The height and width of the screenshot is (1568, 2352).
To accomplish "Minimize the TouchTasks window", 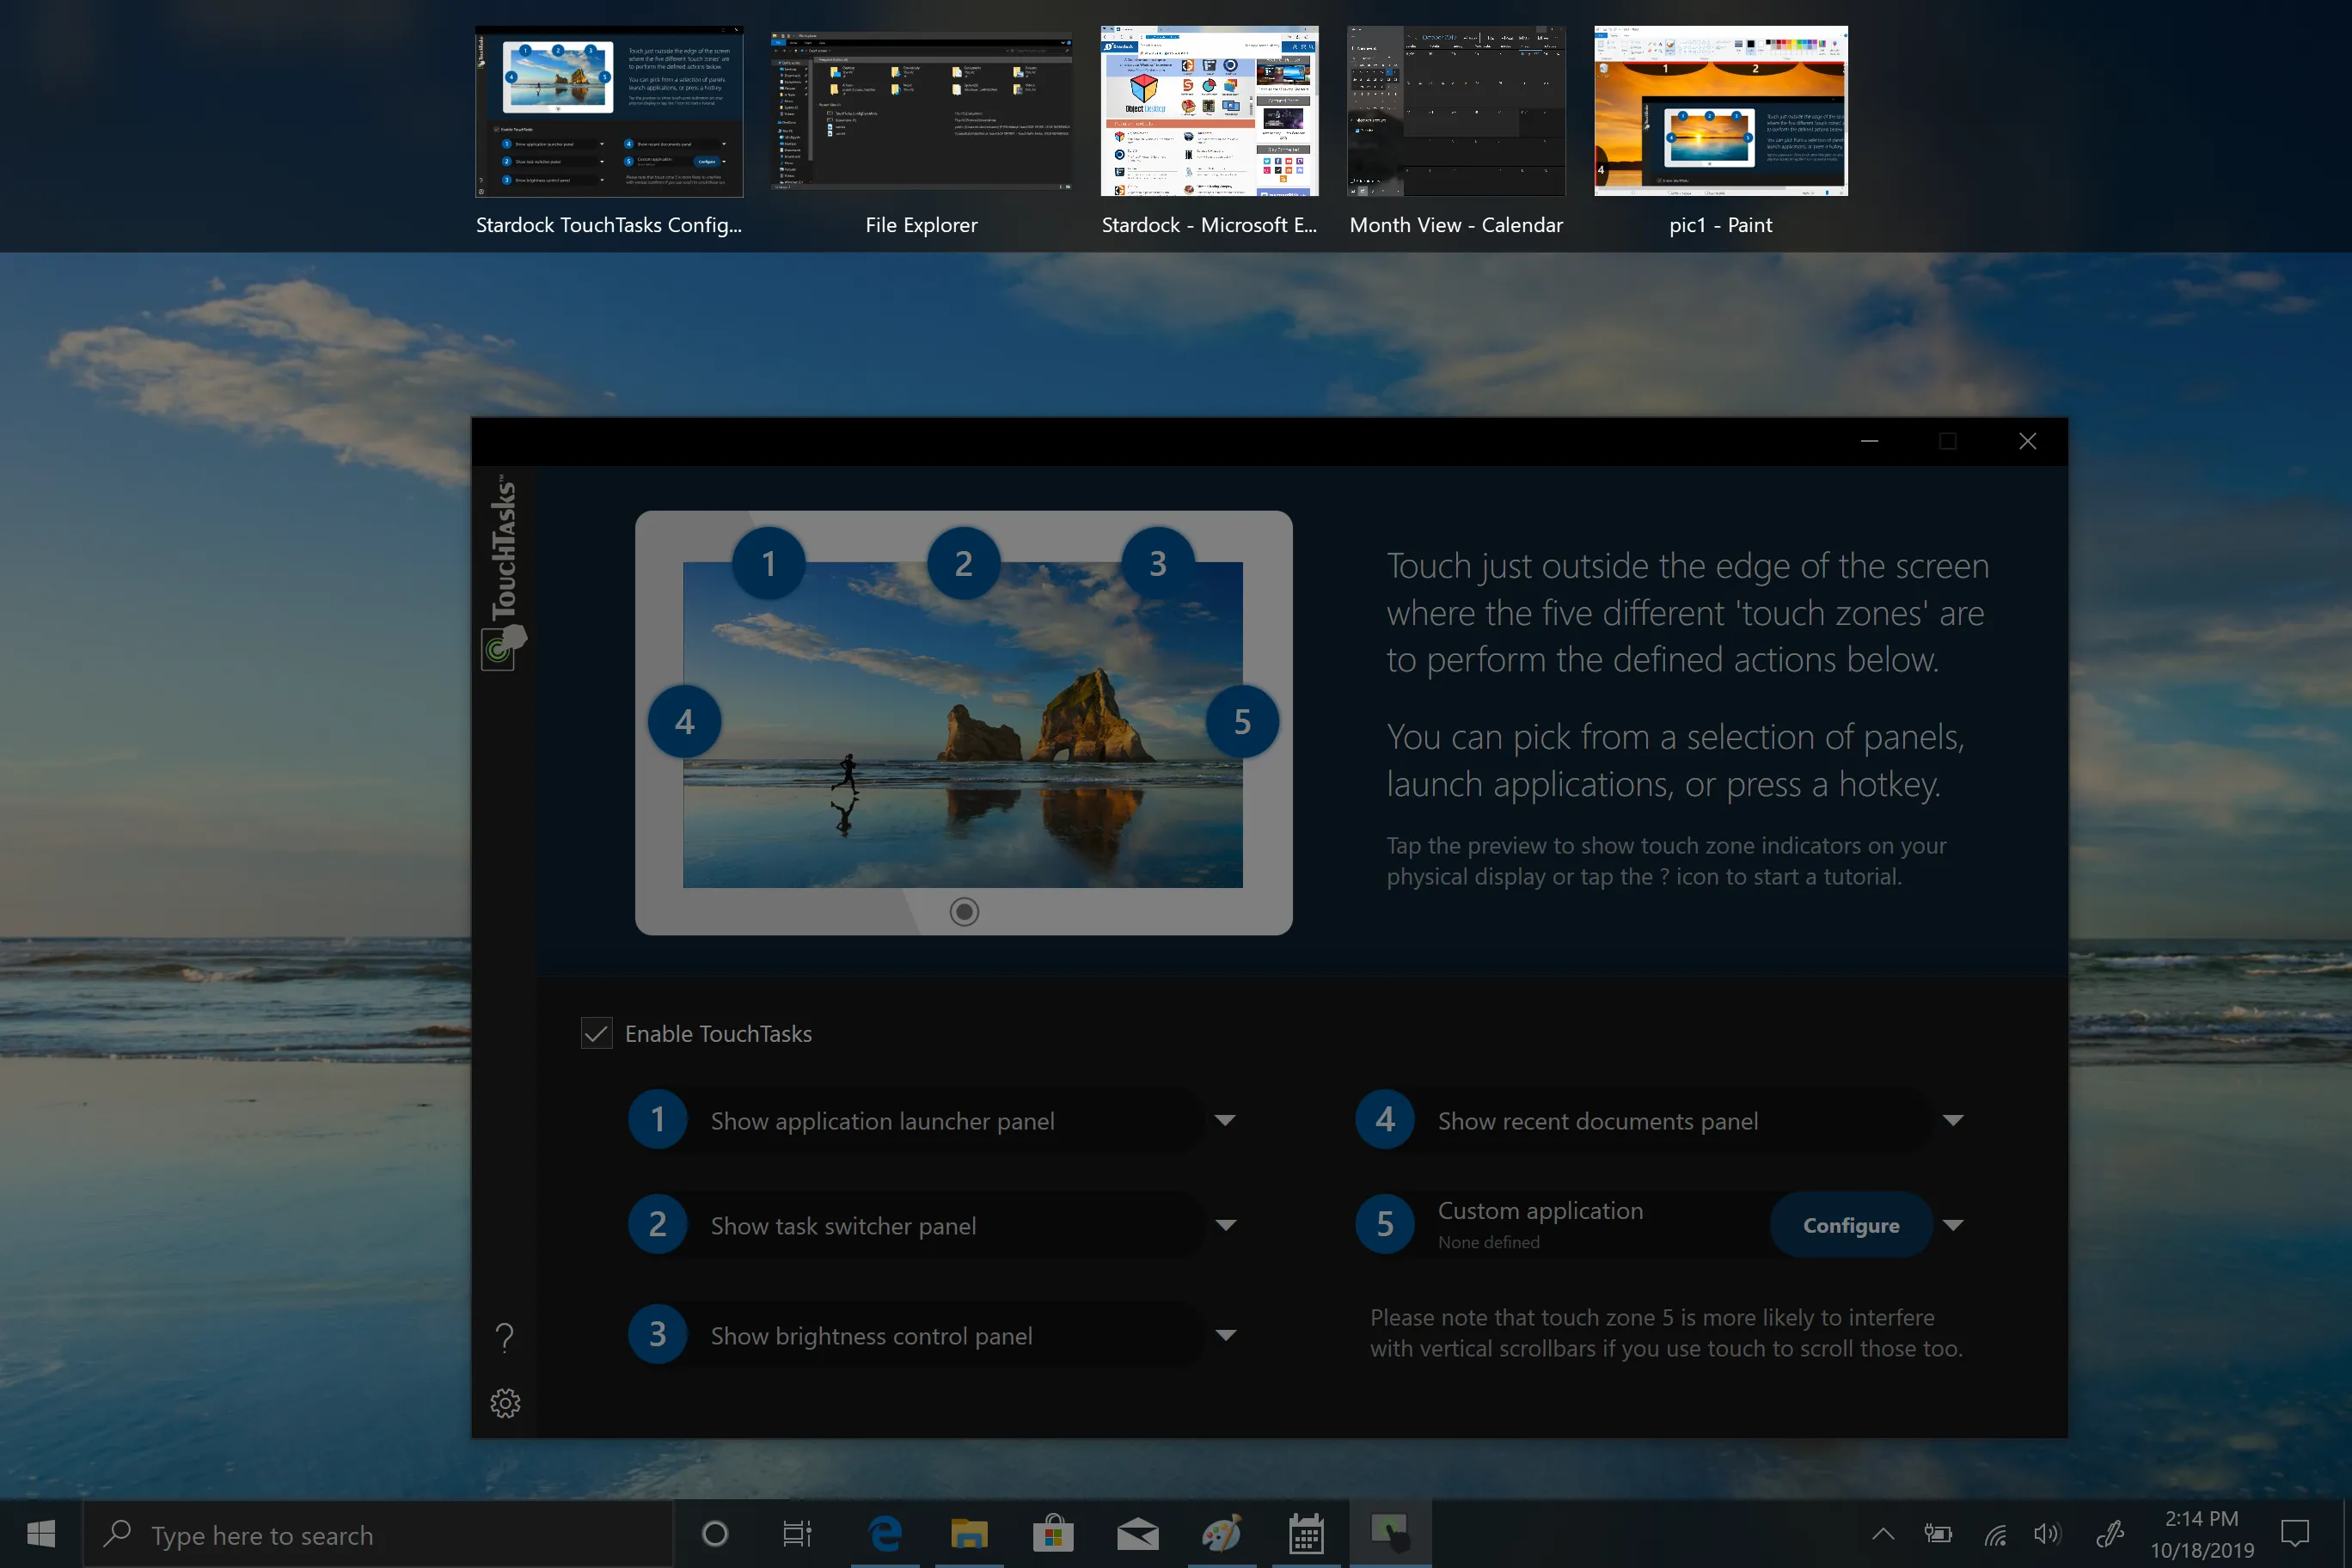I will (1869, 441).
